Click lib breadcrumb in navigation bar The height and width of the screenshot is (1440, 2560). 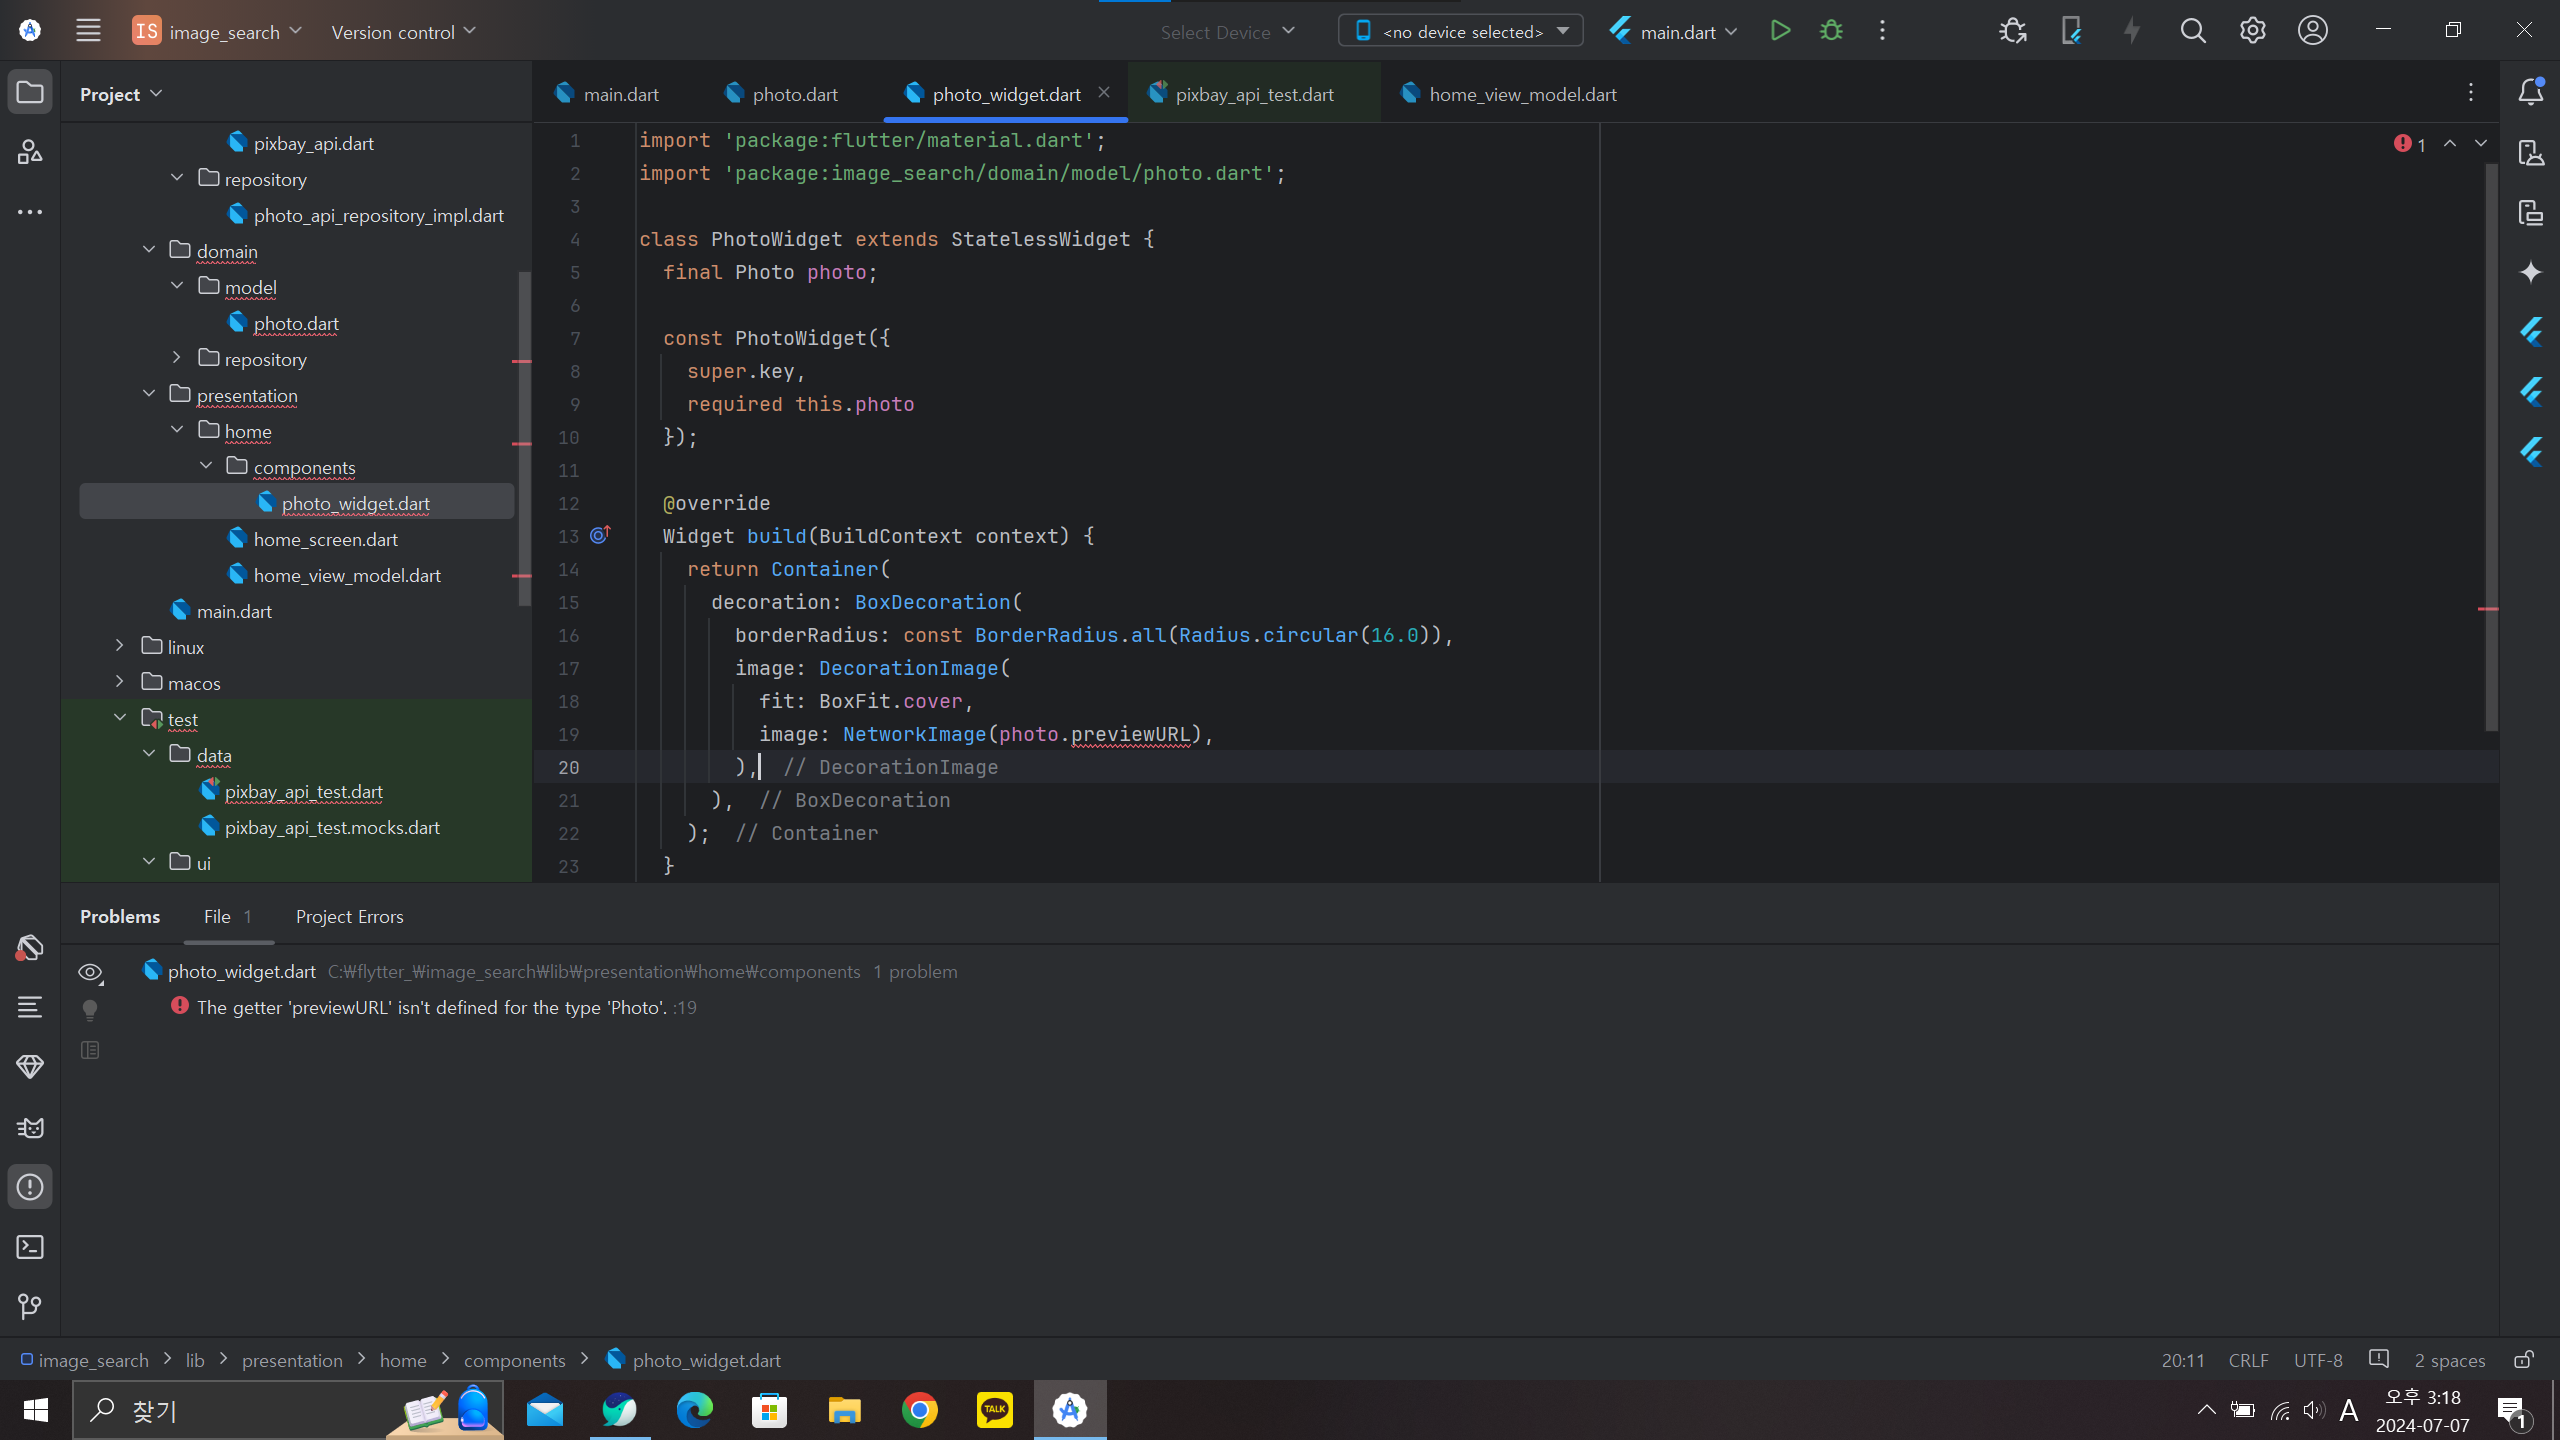point(195,1360)
